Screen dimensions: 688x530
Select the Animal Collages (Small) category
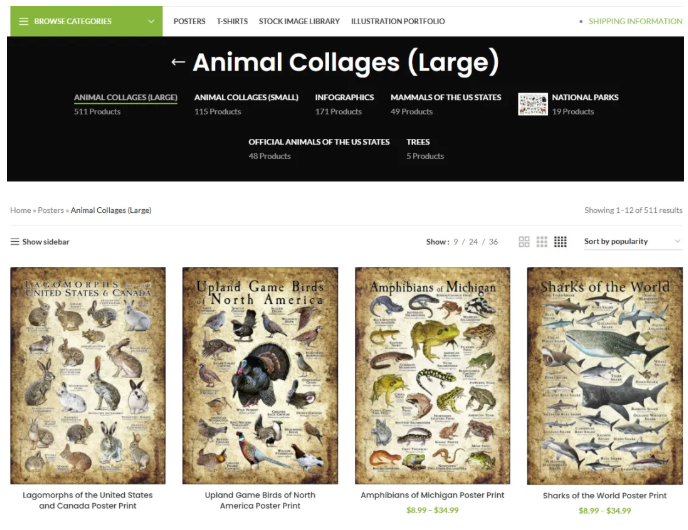tap(246, 97)
